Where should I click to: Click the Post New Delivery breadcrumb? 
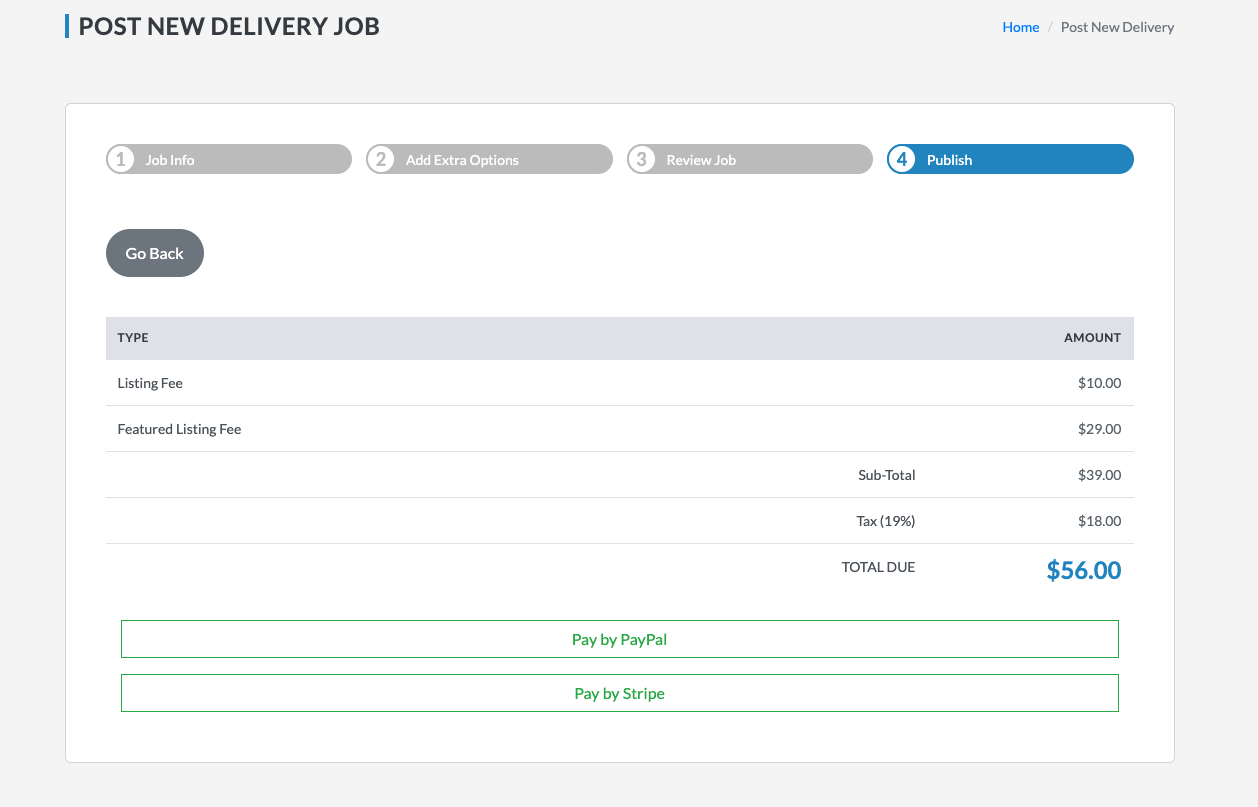click(x=1117, y=27)
